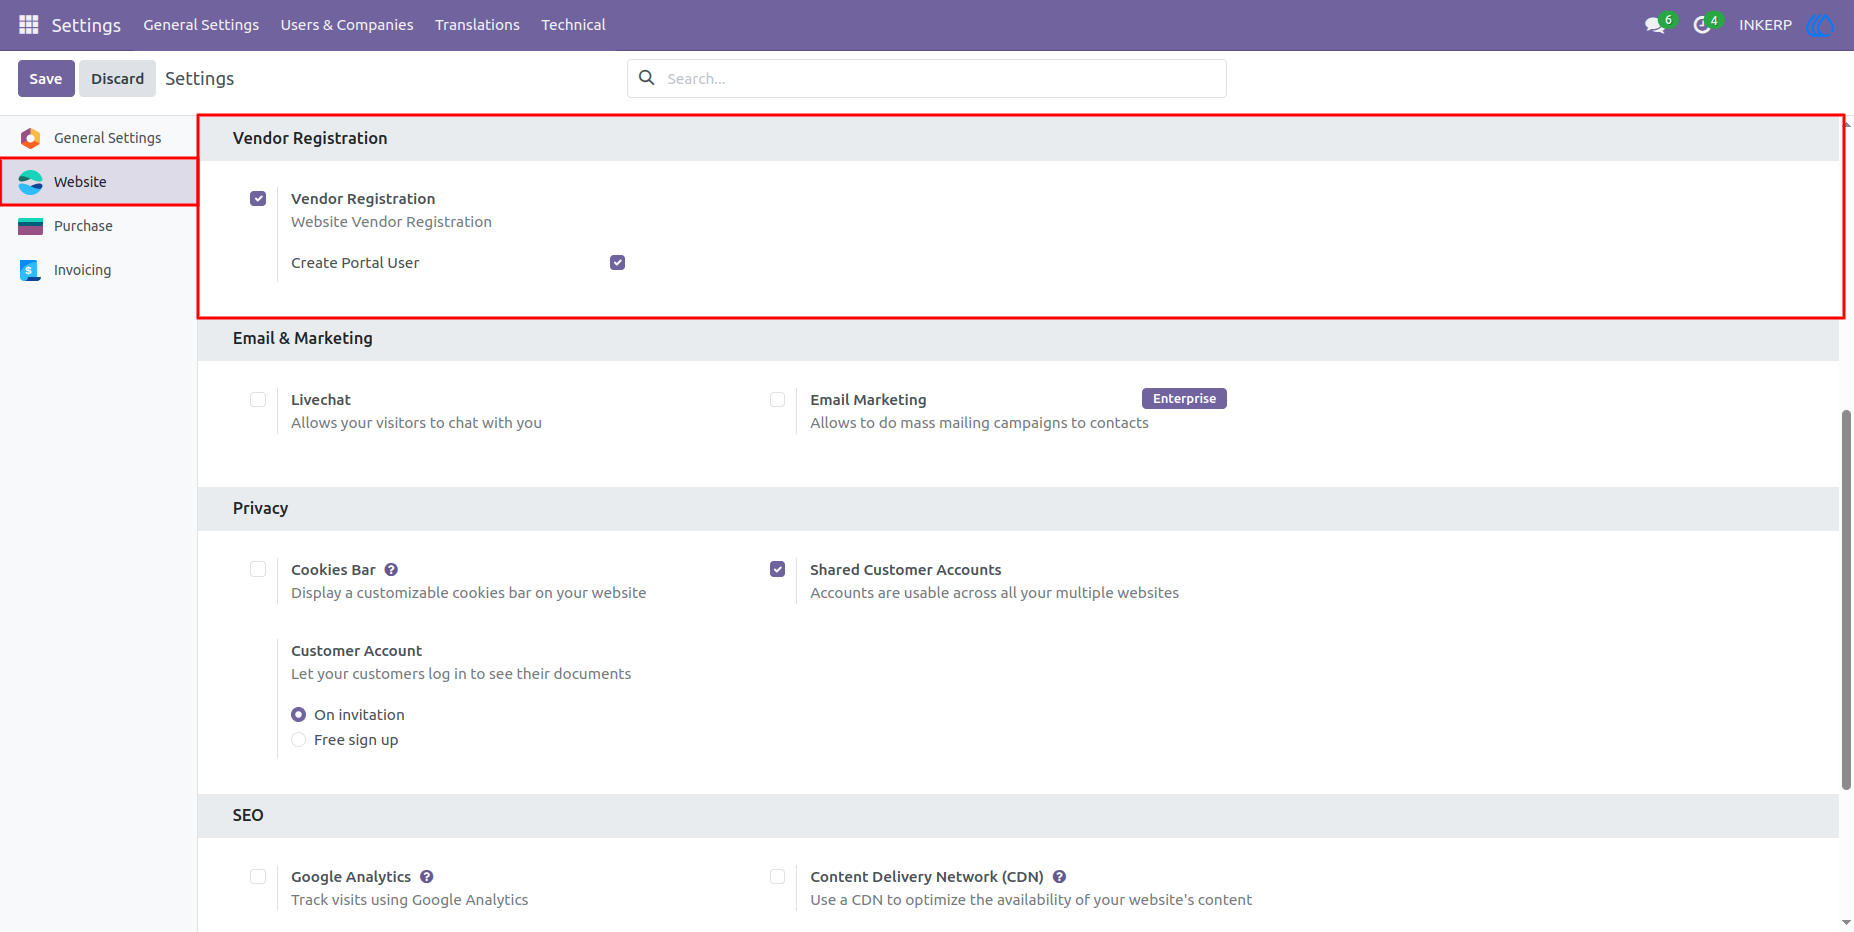1854x932 pixels.
Task: Click the SEO section header
Action: (1018, 816)
